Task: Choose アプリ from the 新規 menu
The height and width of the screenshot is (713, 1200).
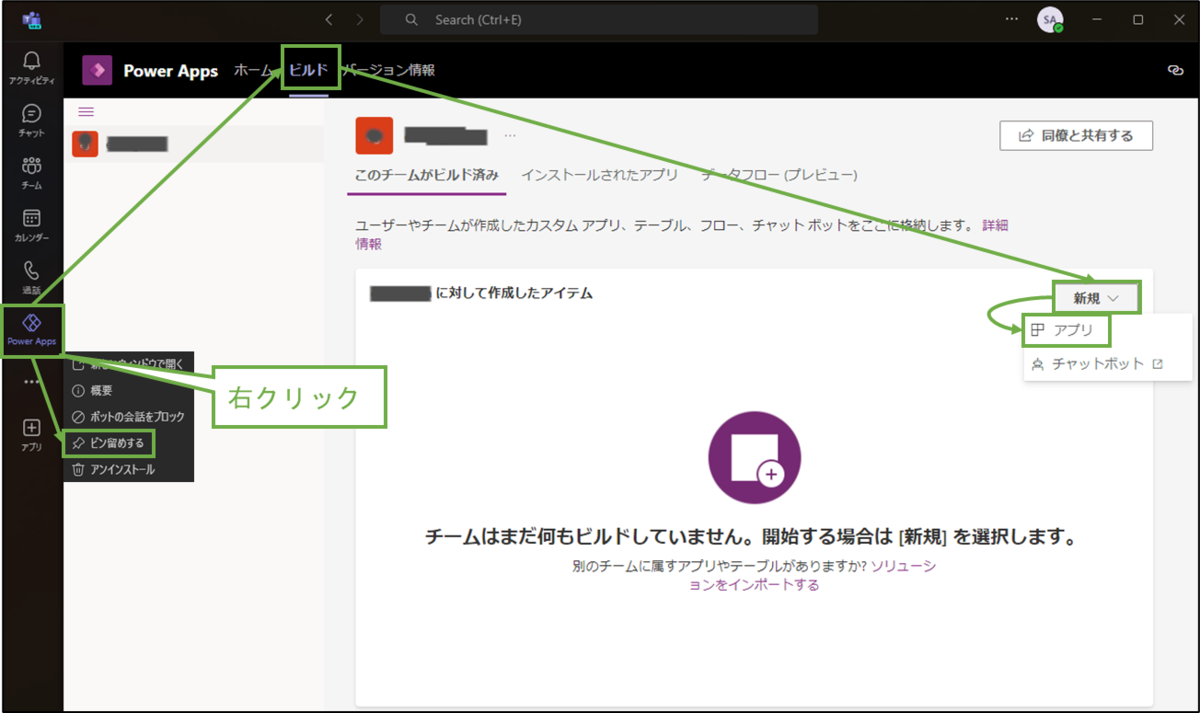Action: coord(1066,329)
